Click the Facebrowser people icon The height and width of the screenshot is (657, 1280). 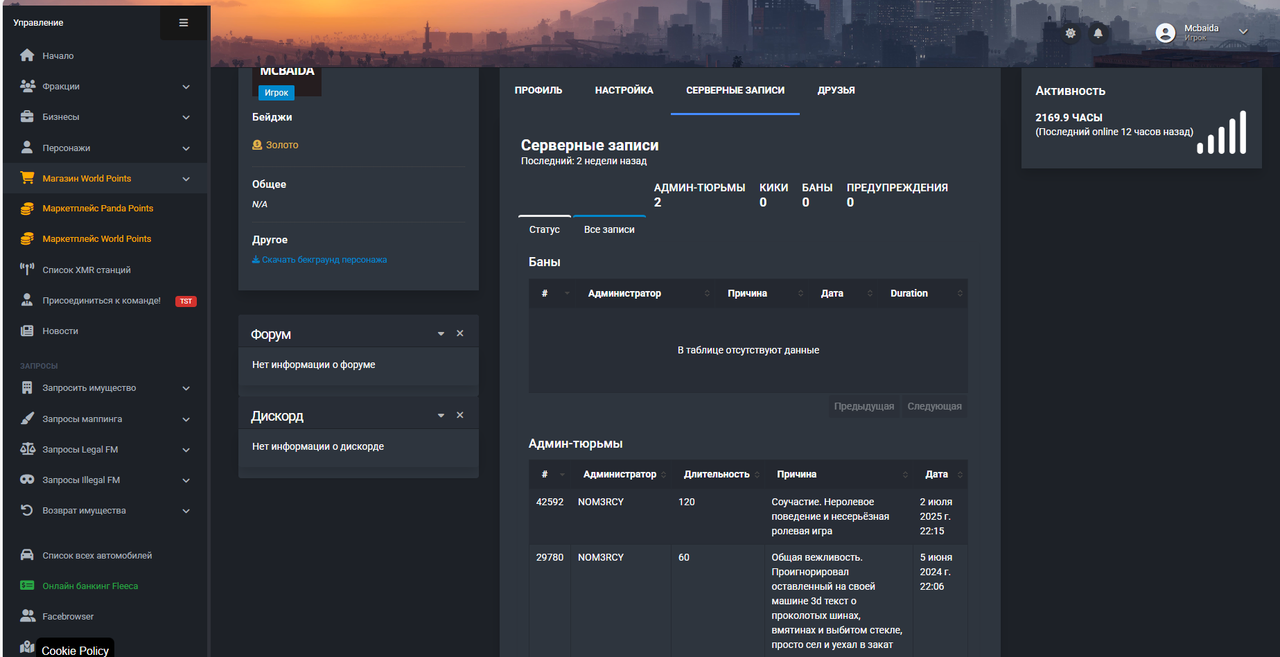point(27,616)
